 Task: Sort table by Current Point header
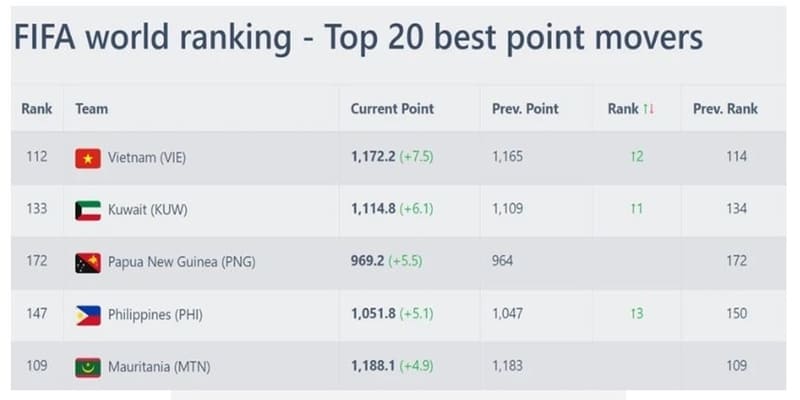(x=392, y=109)
